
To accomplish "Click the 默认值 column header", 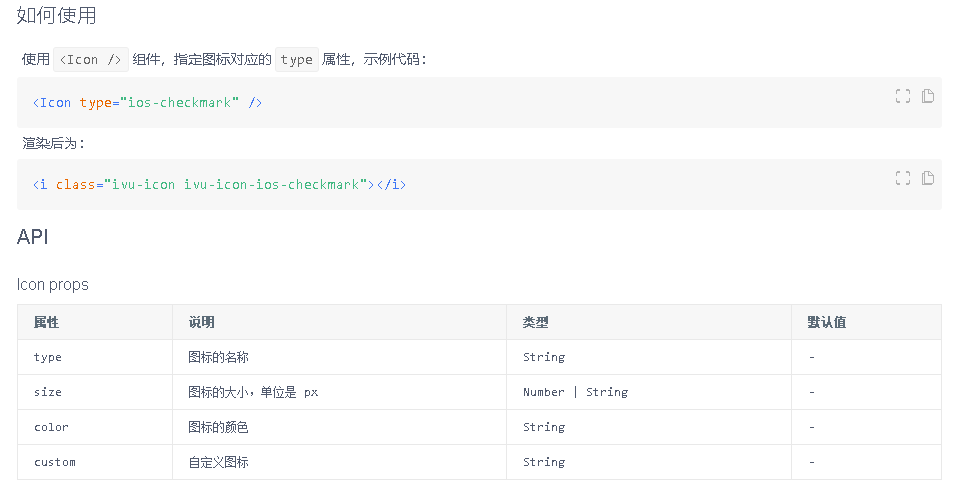I will coord(827,322).
